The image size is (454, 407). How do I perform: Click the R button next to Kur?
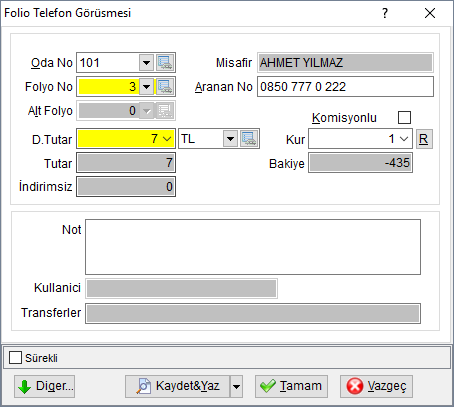424,139
